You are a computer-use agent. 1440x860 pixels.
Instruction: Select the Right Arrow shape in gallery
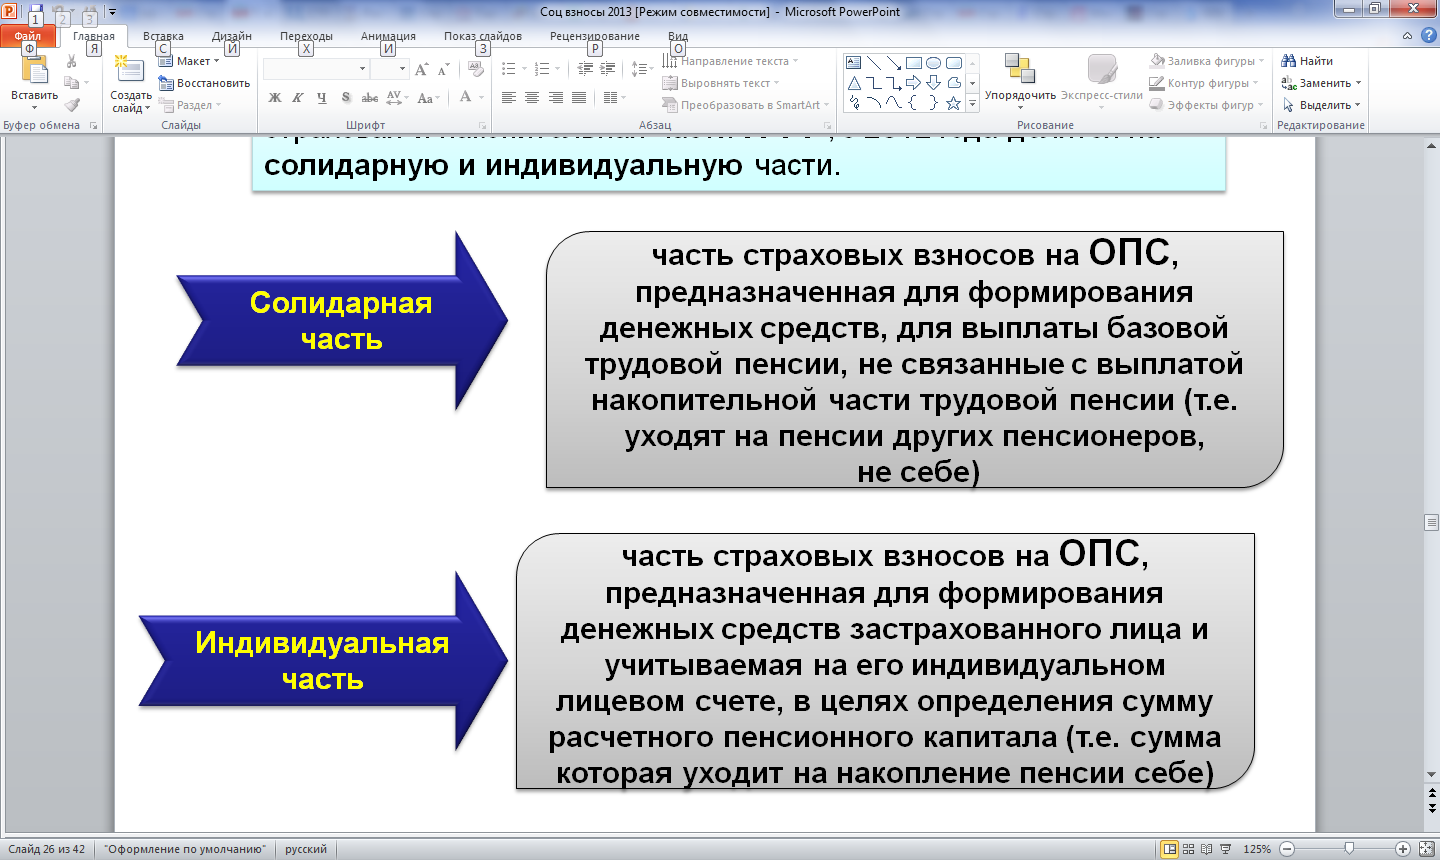click(914, 83)
